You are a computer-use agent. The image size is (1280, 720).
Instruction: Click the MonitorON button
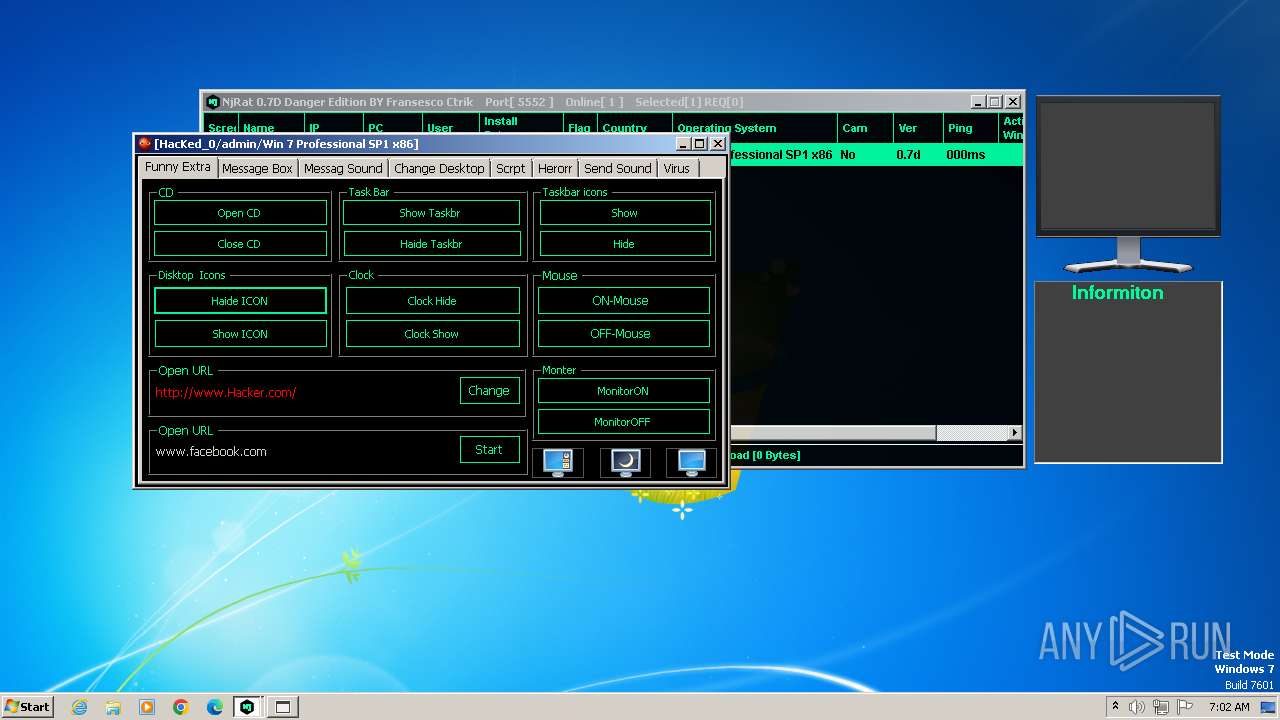[624, 391]
